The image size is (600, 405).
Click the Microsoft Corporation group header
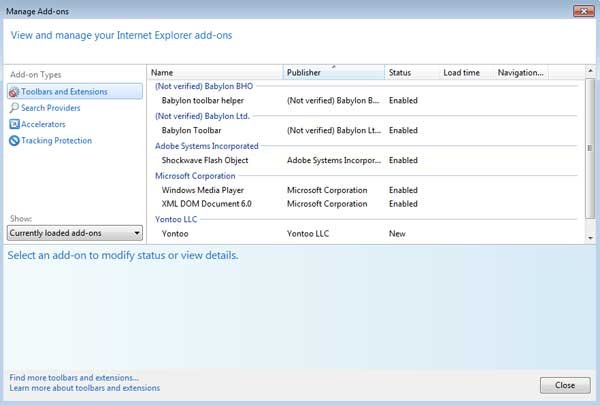[x=195, y=176]
